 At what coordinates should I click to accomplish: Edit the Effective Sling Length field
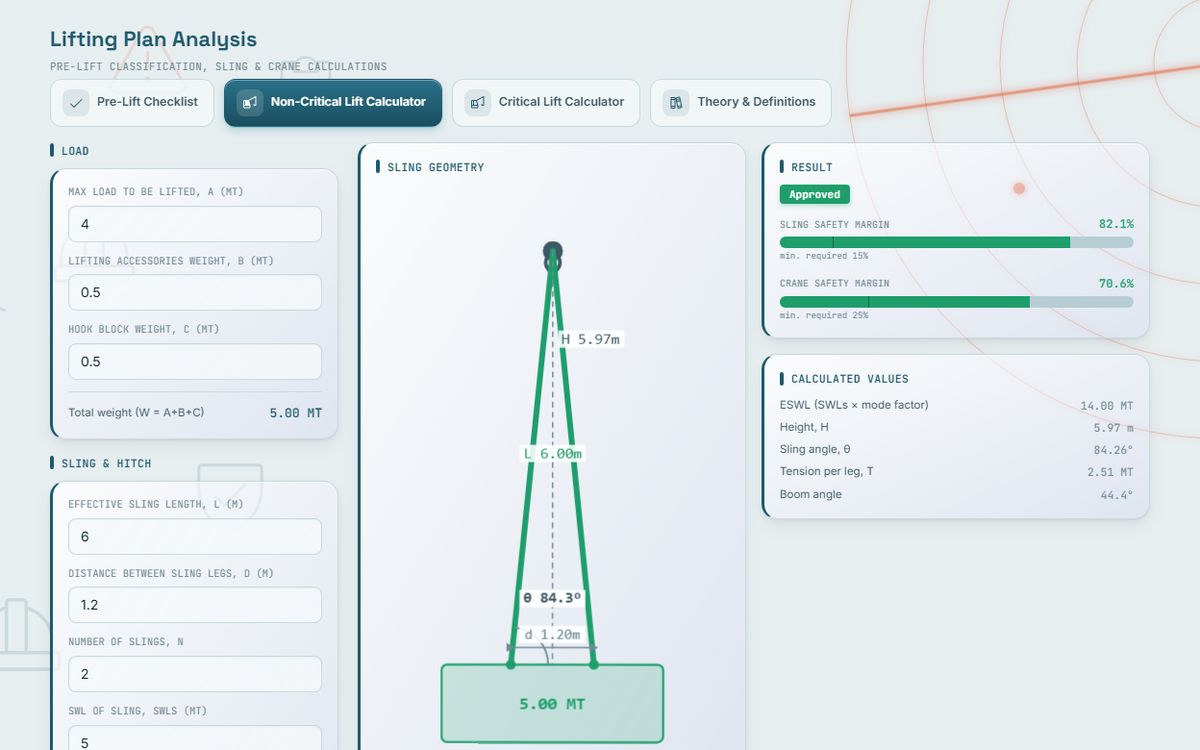195,537
